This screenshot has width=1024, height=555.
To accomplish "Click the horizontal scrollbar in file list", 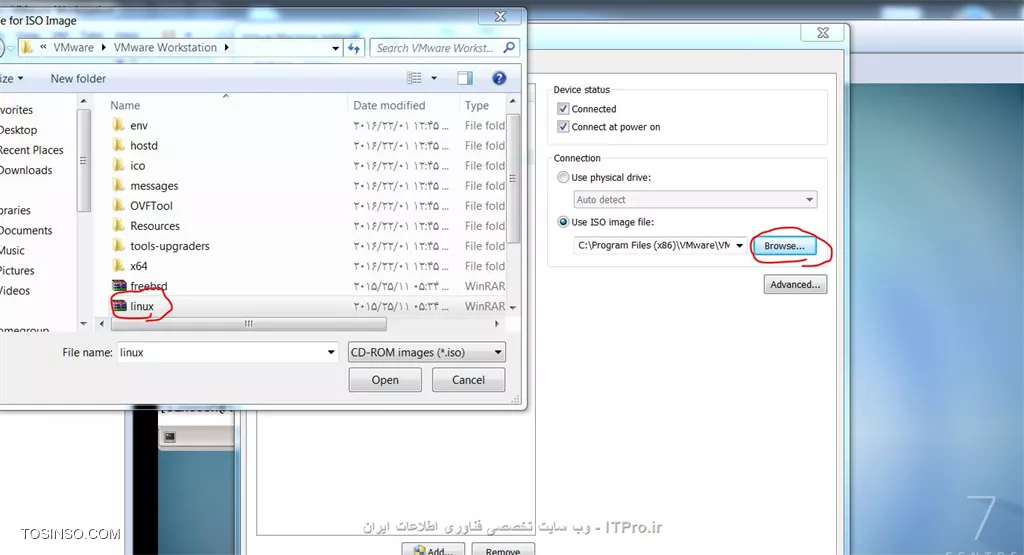I will point(248,324).
